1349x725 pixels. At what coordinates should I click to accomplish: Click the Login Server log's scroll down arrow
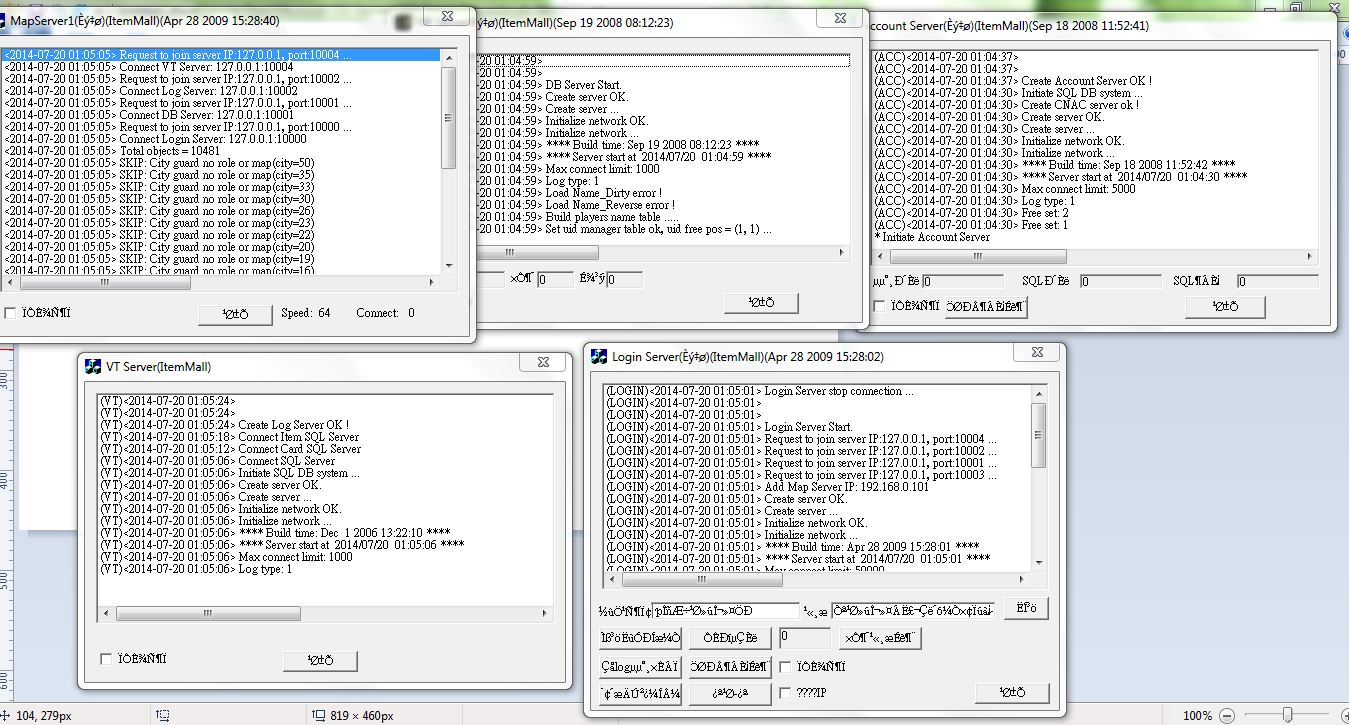(1038, 564)
